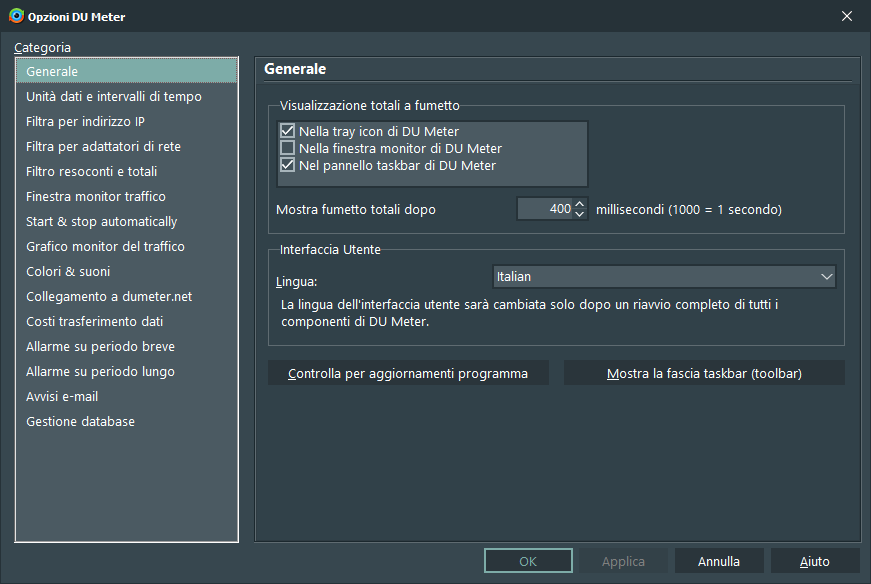Viewport: 871px width, 584px height.
Task: Select Colori & suoni category
Action: (x=127, y=271)
